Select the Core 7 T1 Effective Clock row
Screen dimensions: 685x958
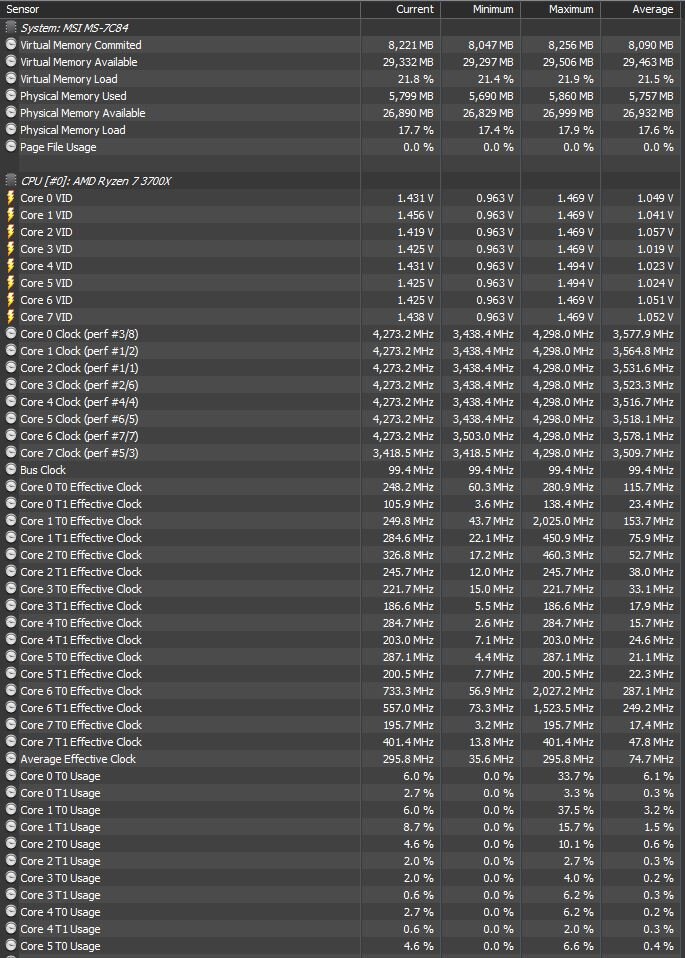(342, 742)
